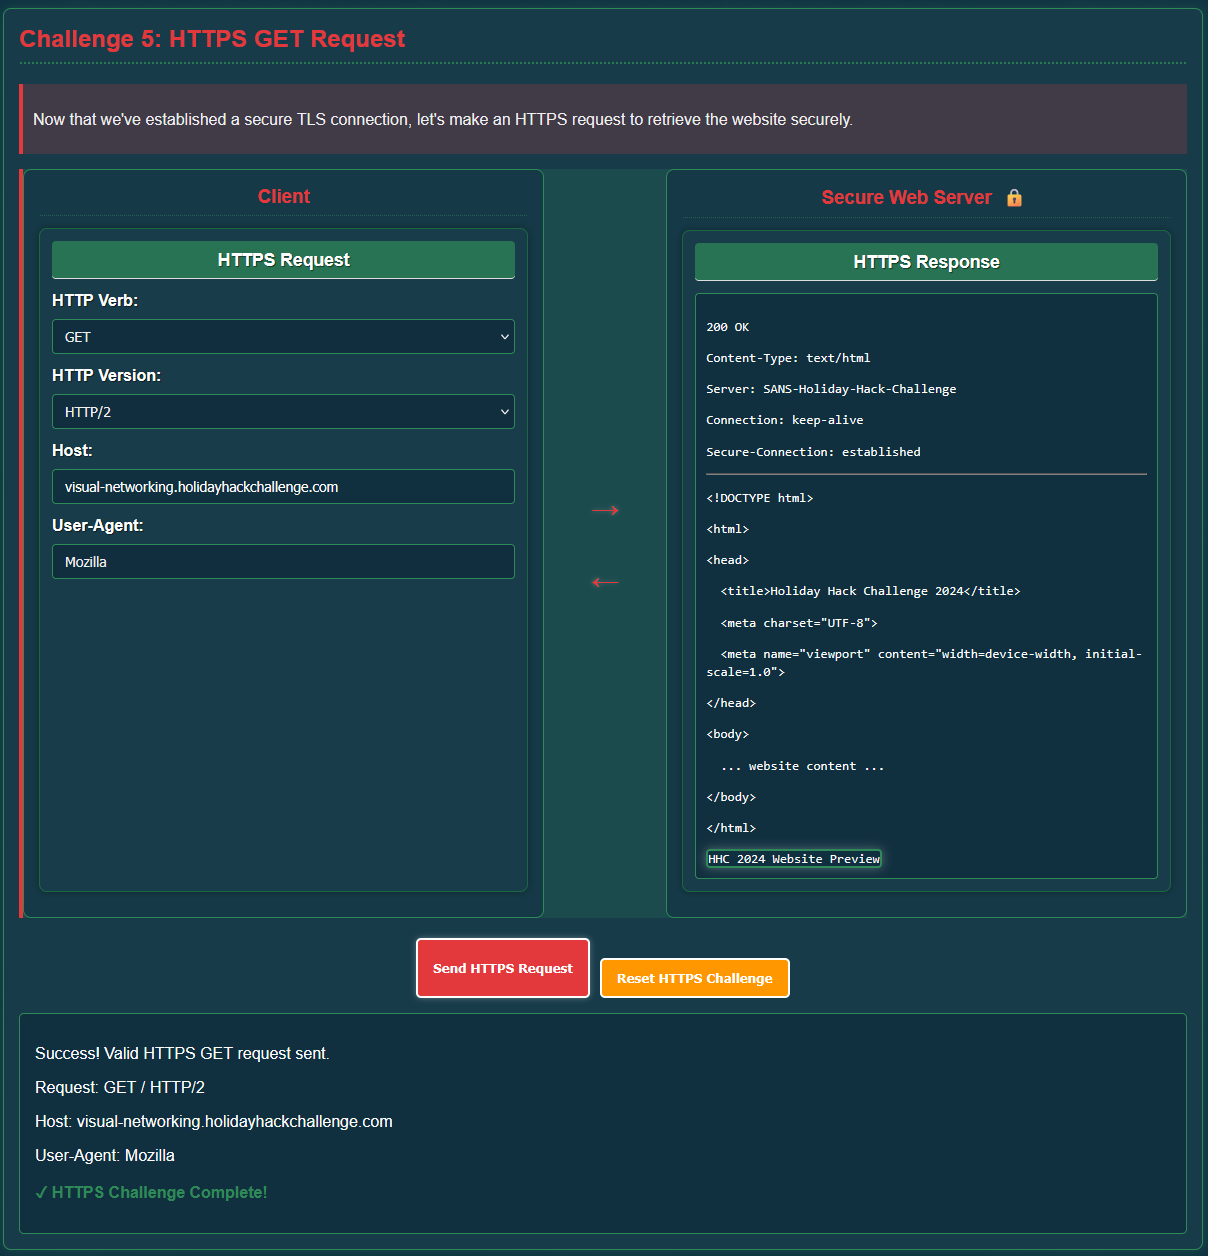Open the HTTP Version dropdown showing HTTP/2
This screenshot has width=1208, height=1256.
point(283,411)
